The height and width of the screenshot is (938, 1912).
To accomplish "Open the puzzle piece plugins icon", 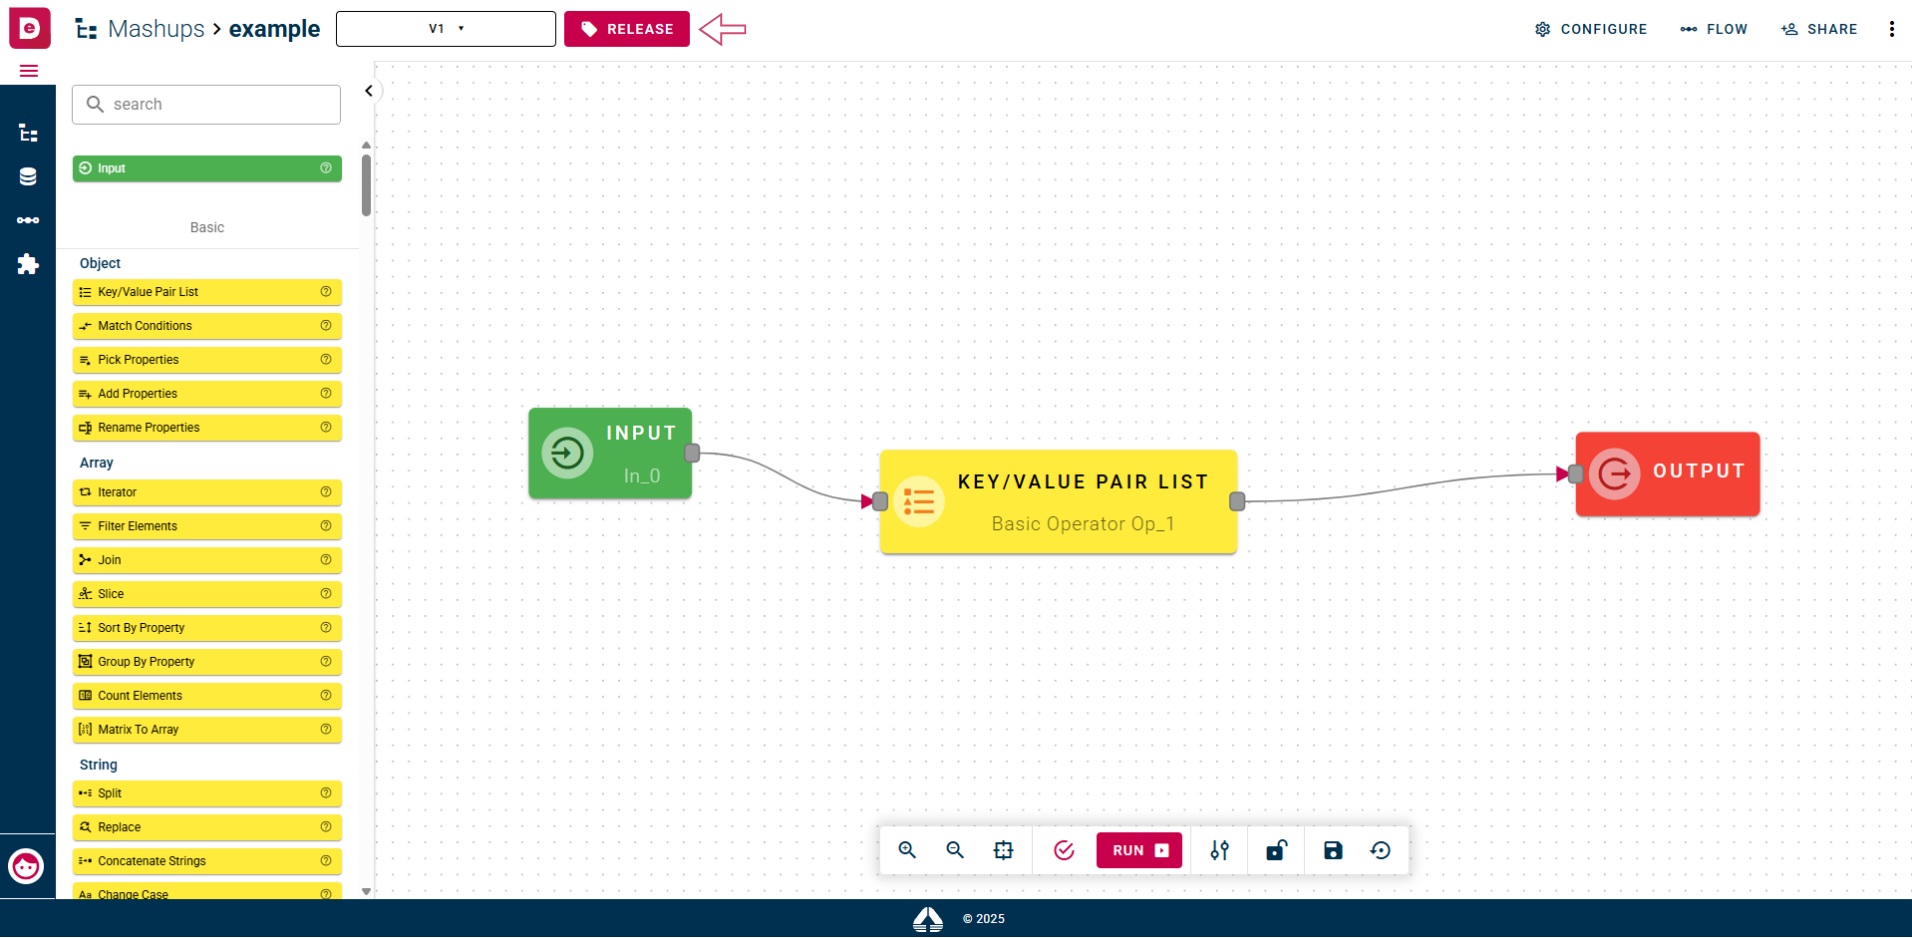I will click(x=28, y=264).
